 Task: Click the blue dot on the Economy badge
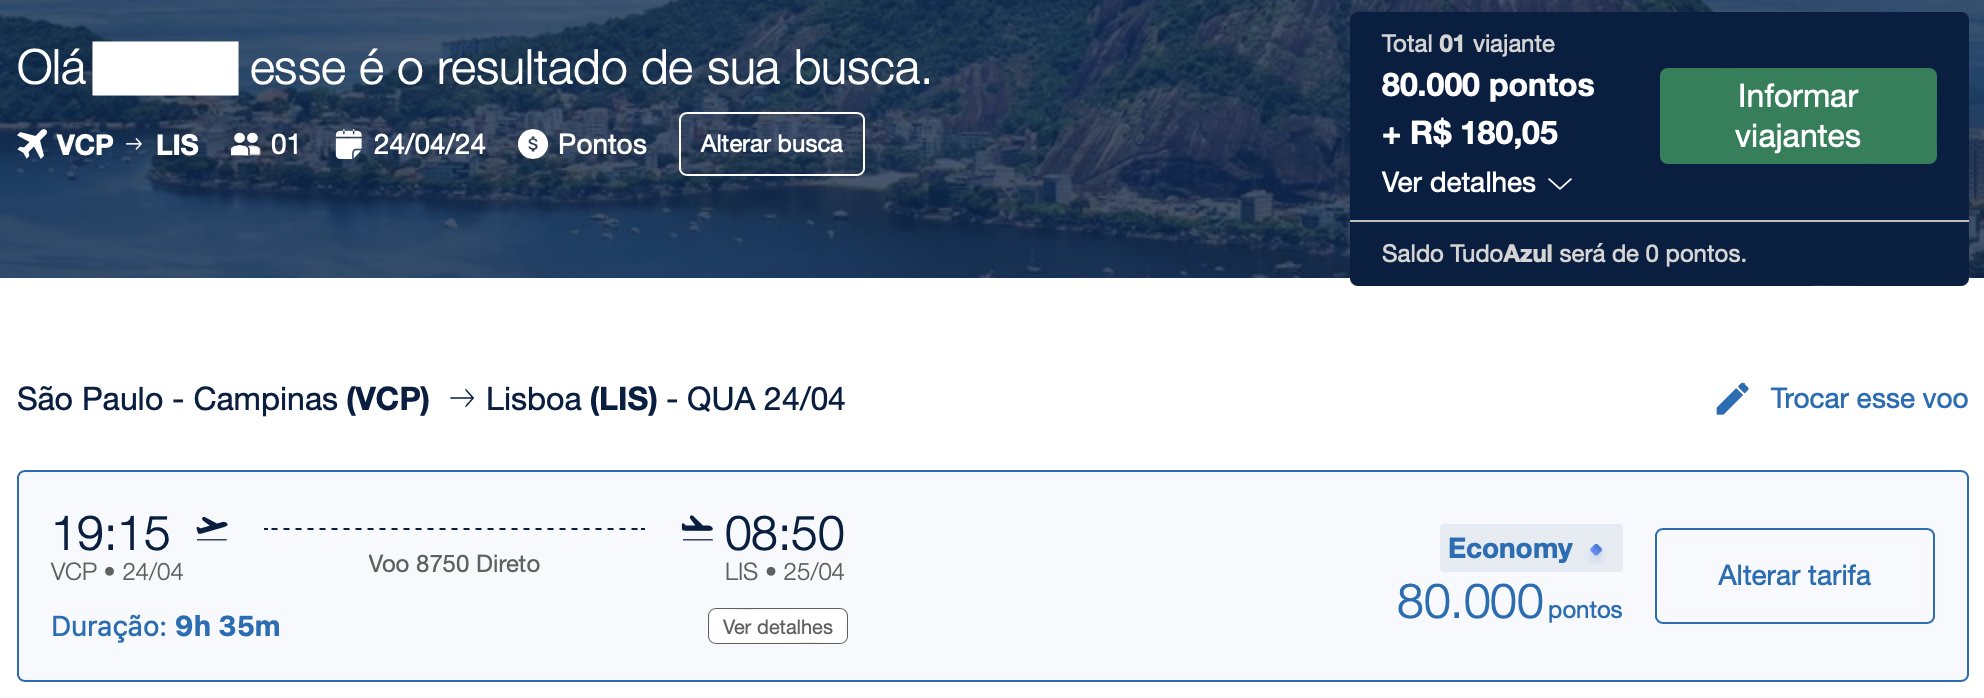(1596, 549)
